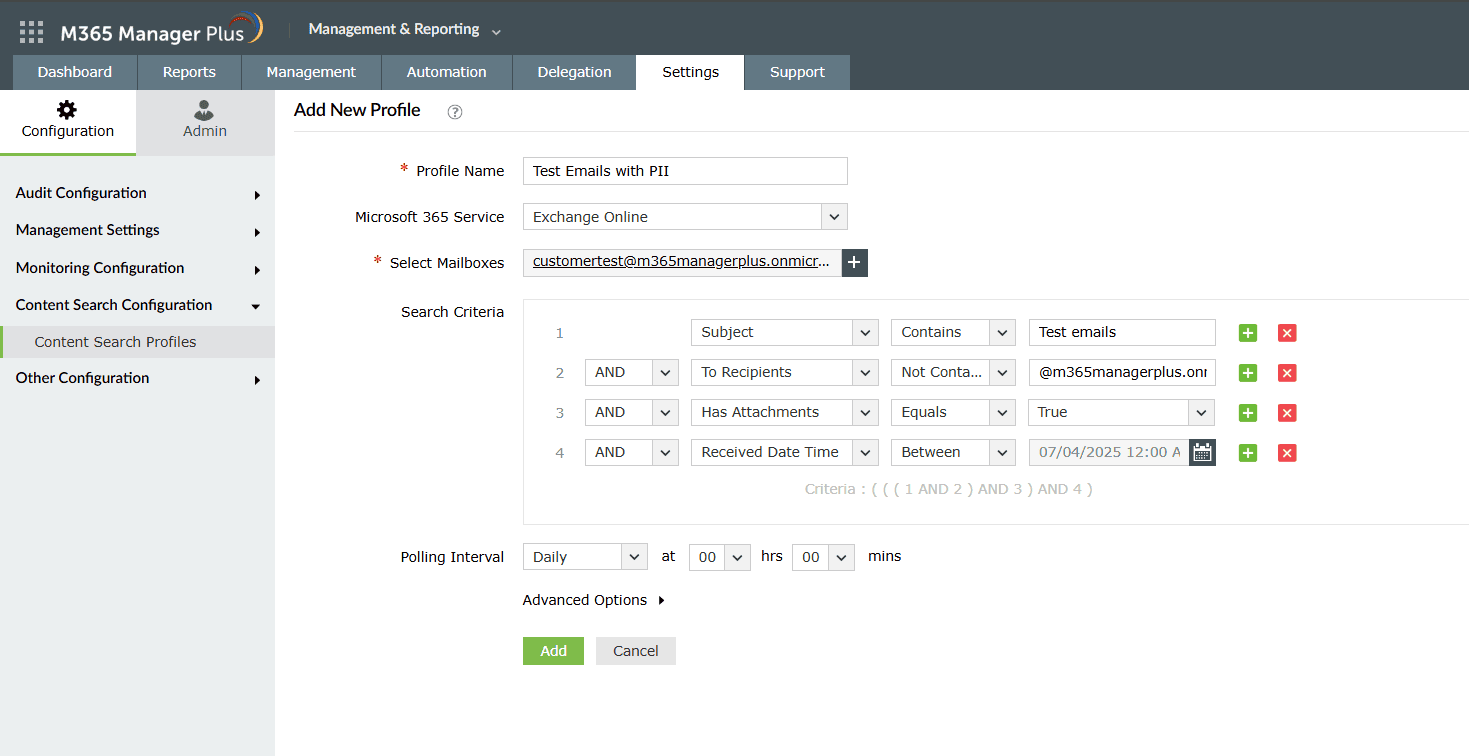Add a criterion after the Subject row
This screenshot has width=1469, height=756.
point(1247,333)
